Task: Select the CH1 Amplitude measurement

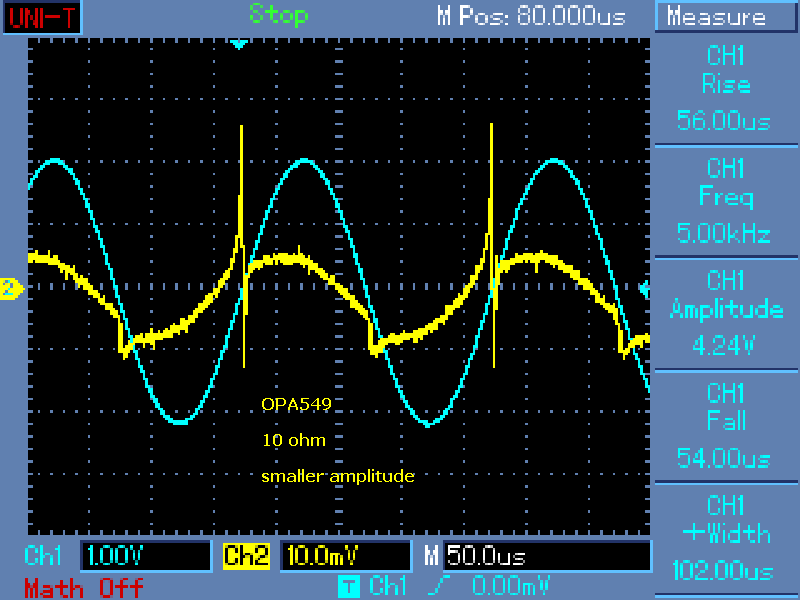Action: 726,314
